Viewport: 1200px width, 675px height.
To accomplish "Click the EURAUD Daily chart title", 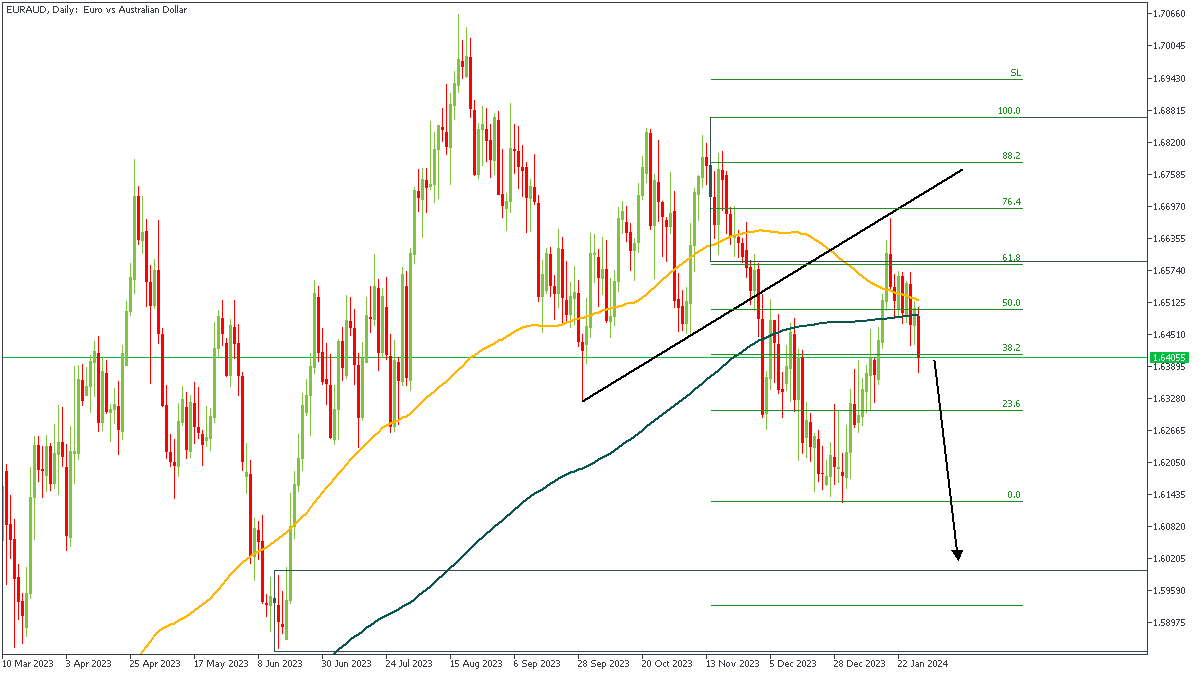I will [95, 10].
